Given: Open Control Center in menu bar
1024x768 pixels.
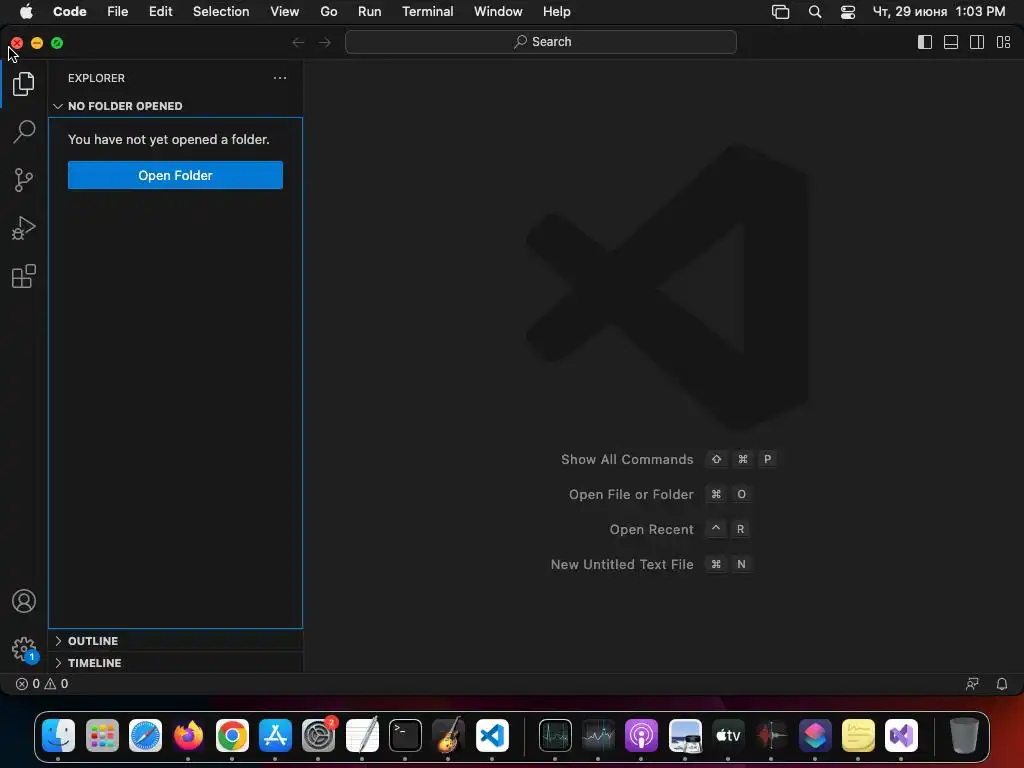Looking at the screenshot, I should click(848, 12).
